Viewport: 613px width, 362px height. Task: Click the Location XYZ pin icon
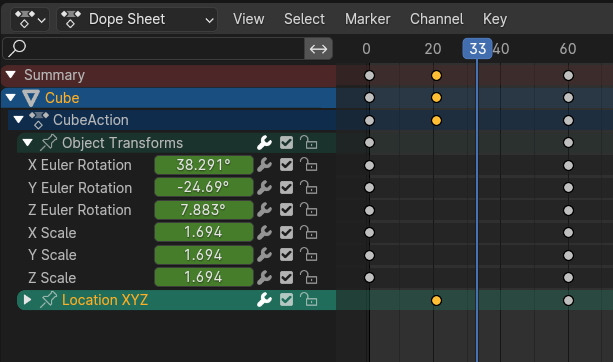[48, 300]
